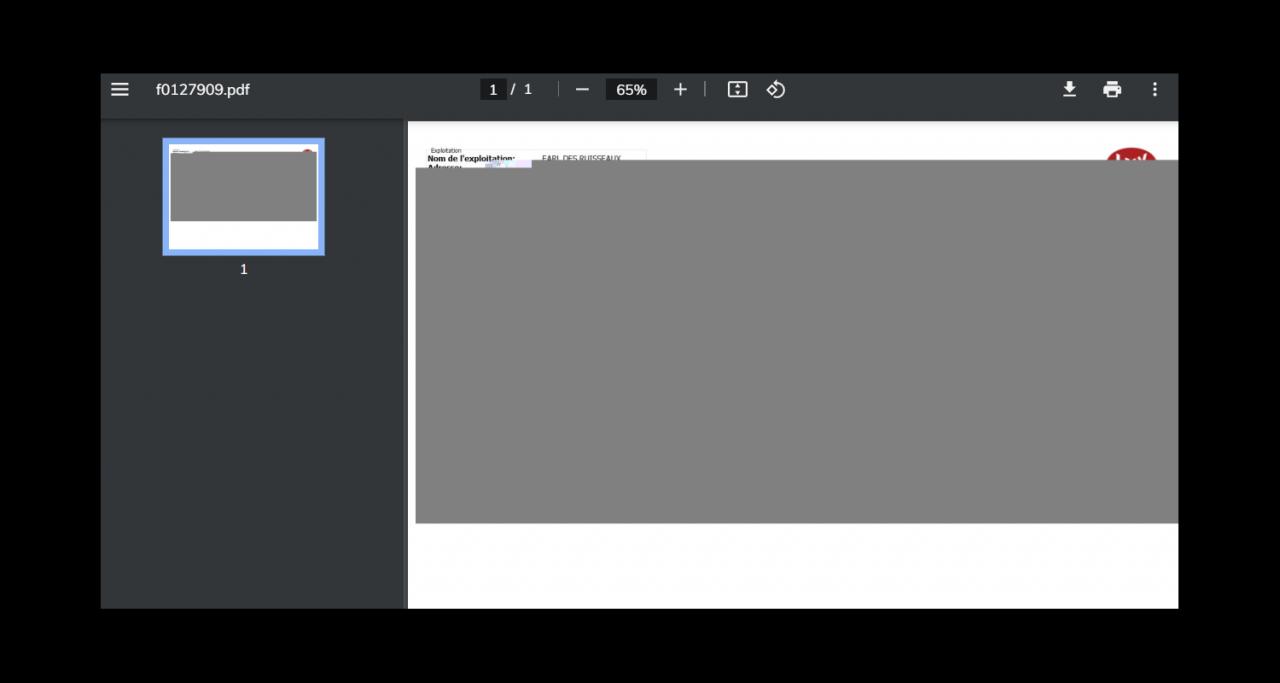The image size is (1280, 683).
Task: Click the fit to page icon
Action: point(737,89)
